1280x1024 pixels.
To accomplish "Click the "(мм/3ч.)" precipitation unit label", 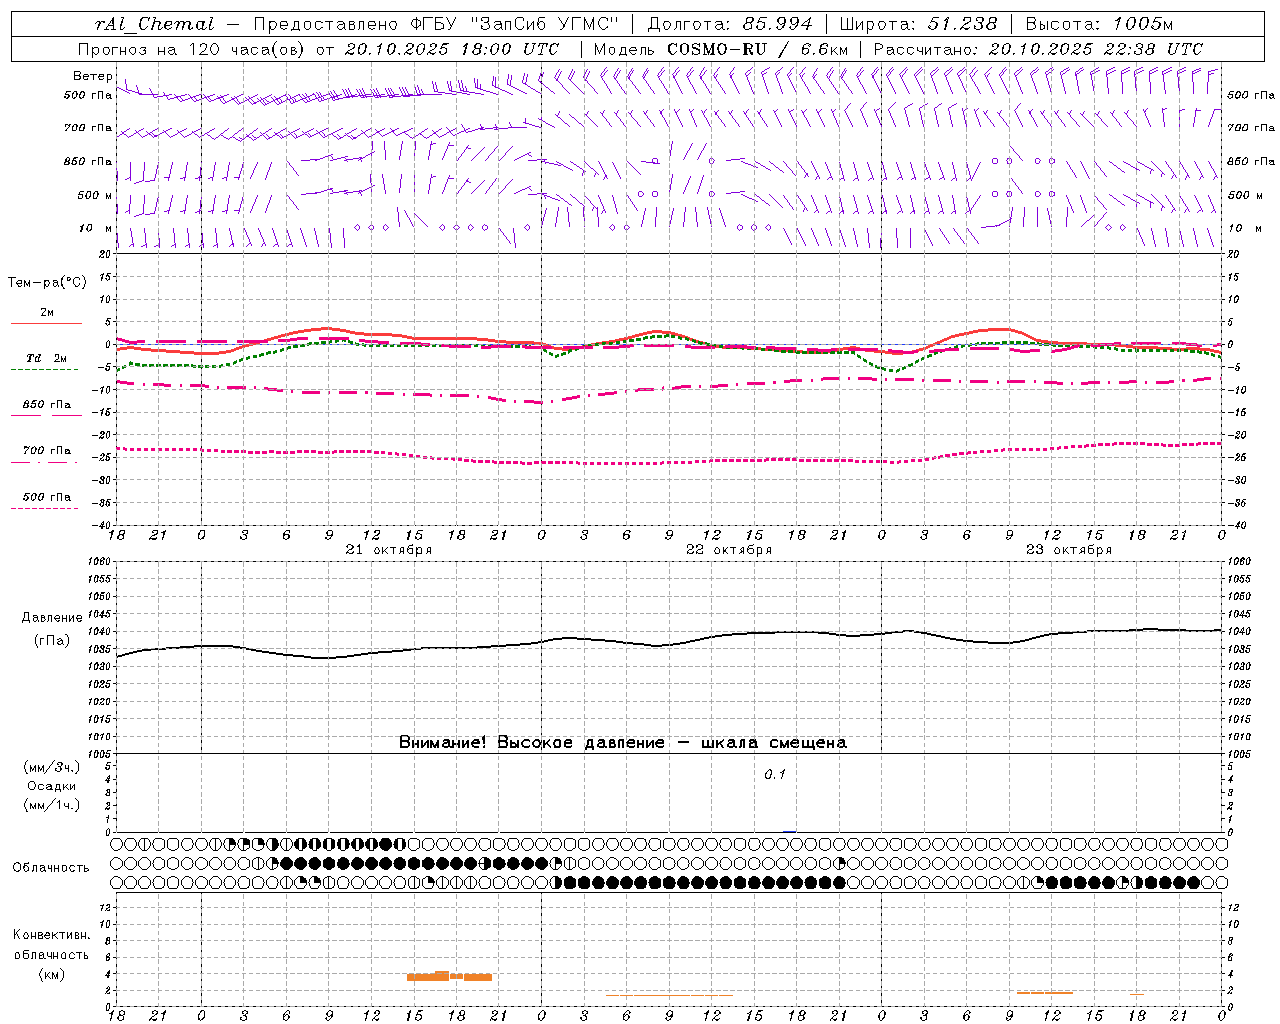I will [x=52, y=768].
